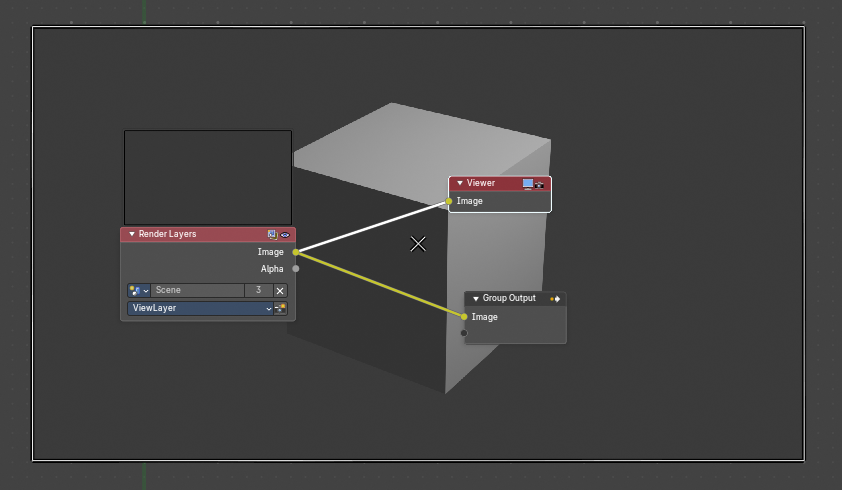Screen dimensions: 842x490
Task: Click the Group Output header arrow icon
Action: (x=555, y=299)
